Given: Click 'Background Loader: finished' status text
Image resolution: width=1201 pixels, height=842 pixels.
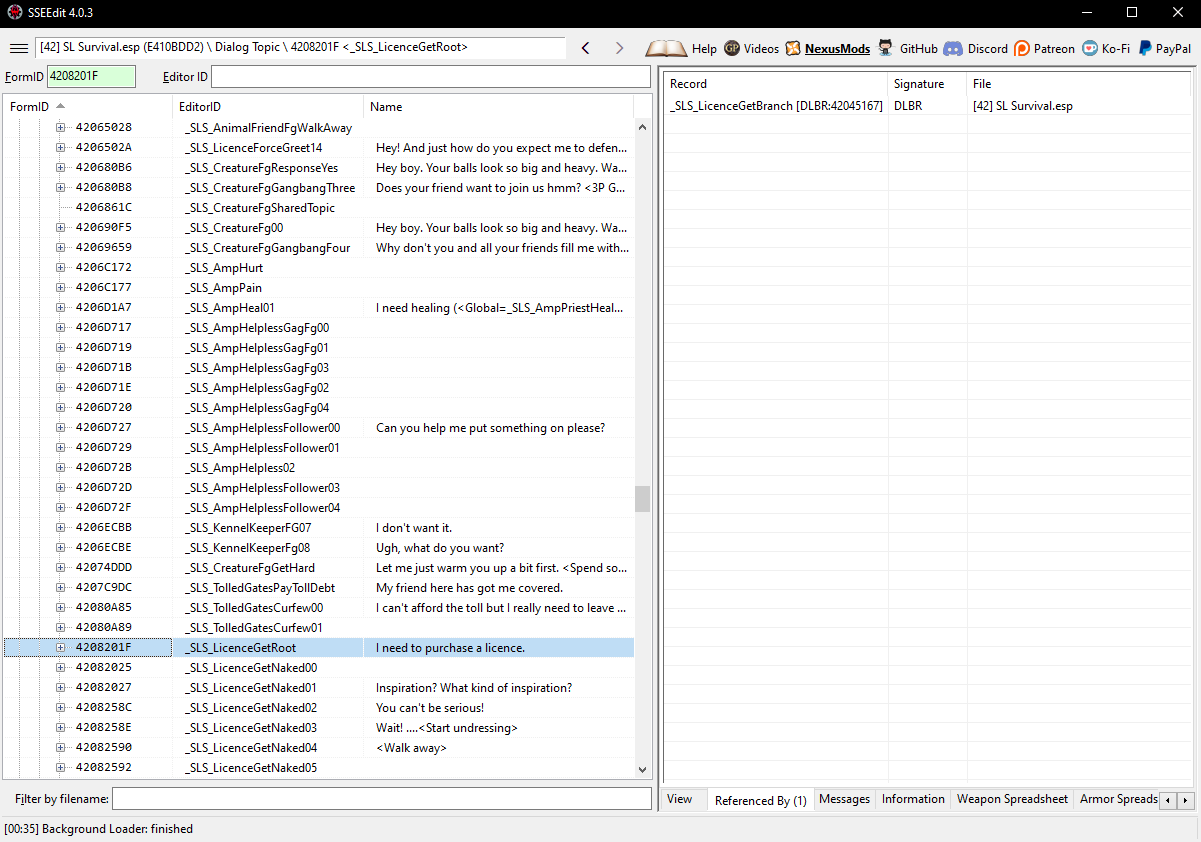Looking at the screenshot, I should pos(117,828).
